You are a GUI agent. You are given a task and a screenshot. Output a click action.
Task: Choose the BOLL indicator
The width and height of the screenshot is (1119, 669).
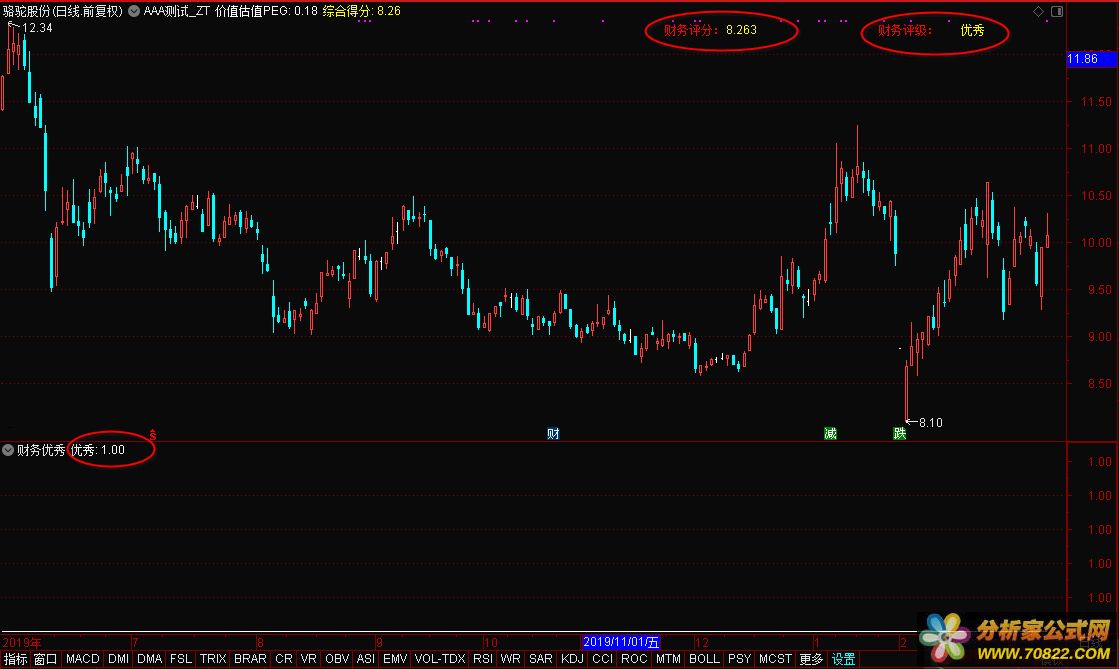704,659
